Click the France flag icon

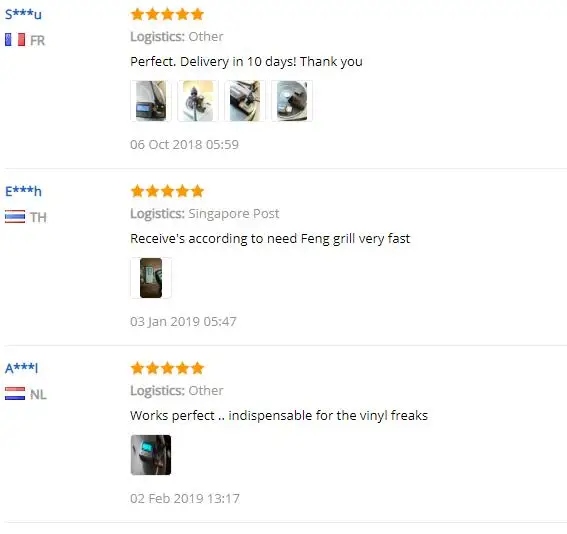click(15, 40)
